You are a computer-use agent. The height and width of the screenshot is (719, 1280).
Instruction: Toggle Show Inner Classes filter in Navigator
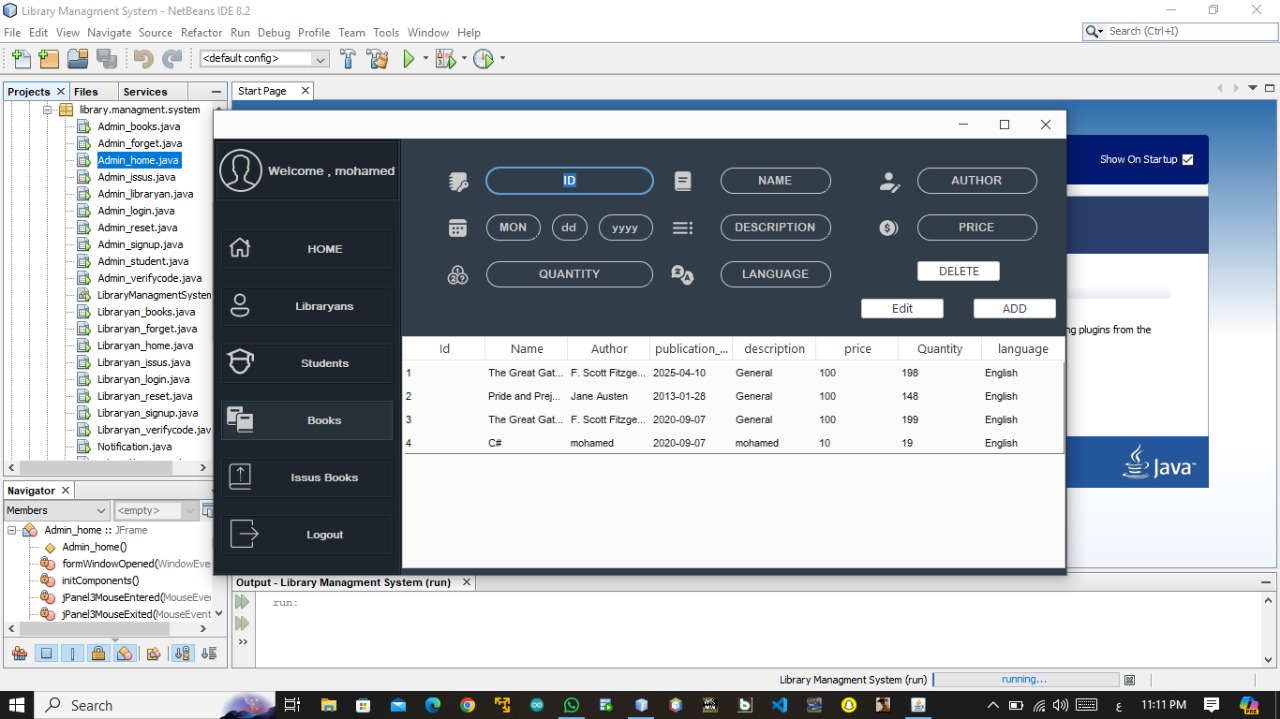124,653
